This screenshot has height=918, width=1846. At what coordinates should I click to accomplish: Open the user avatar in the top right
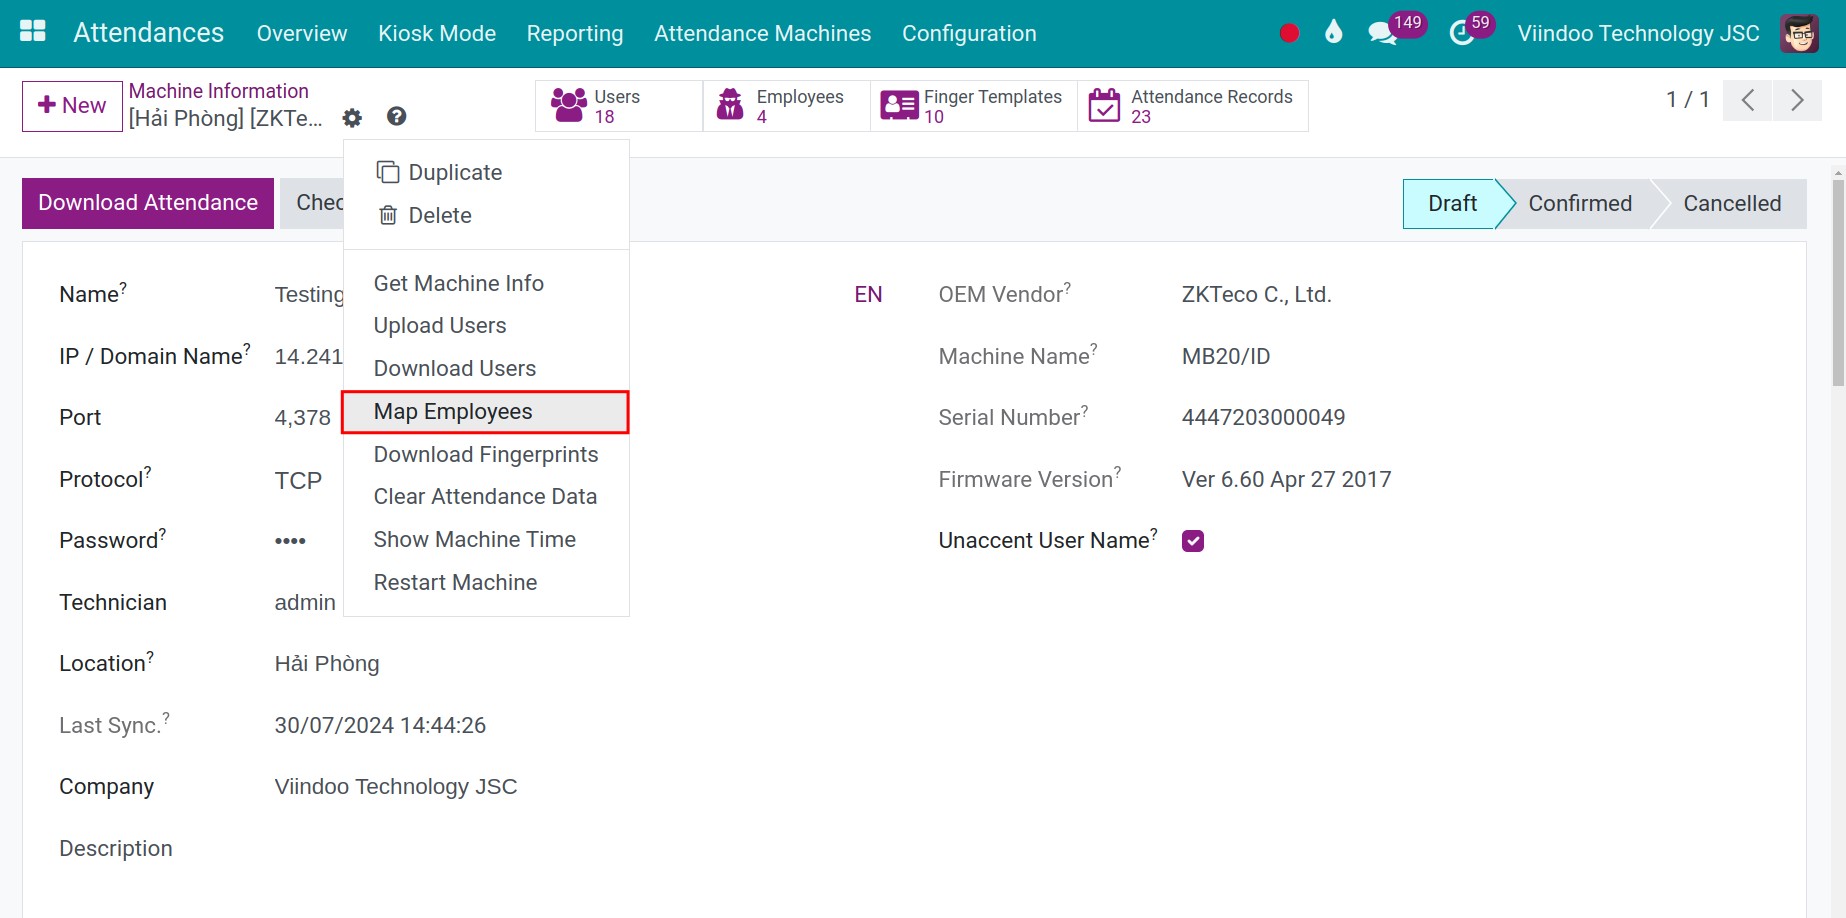pyautogui.click(x=1799, y=33)
